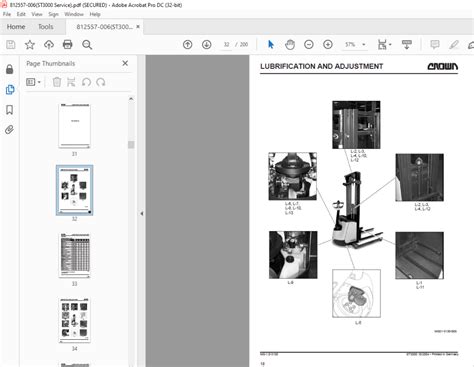
Task: Switch to the Home tab
Action: point(16,27)
